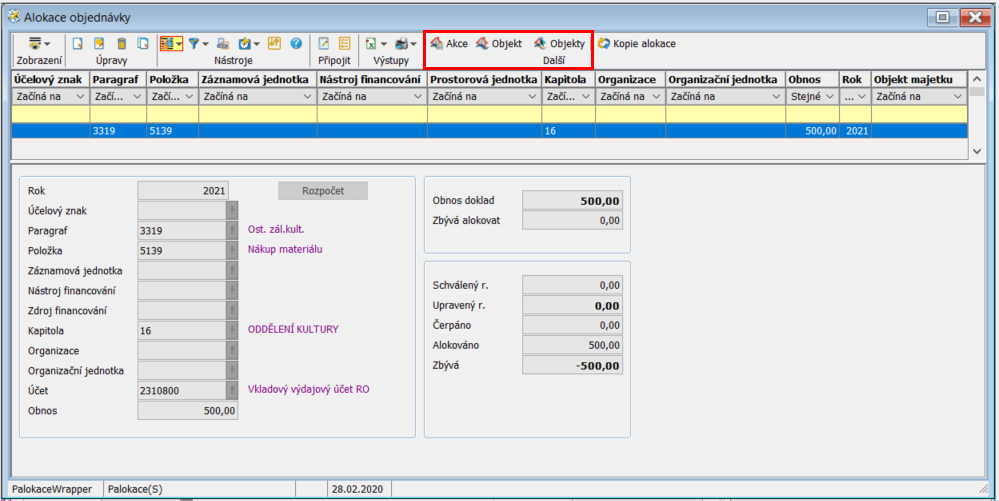Click the blue help question mark icon

(296, 44)
